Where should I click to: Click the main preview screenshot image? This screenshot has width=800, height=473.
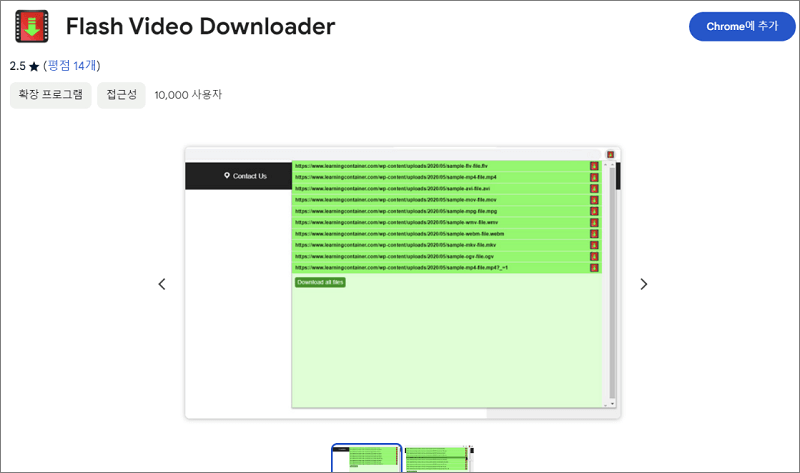pyautogui.click(x=403, y=283)
